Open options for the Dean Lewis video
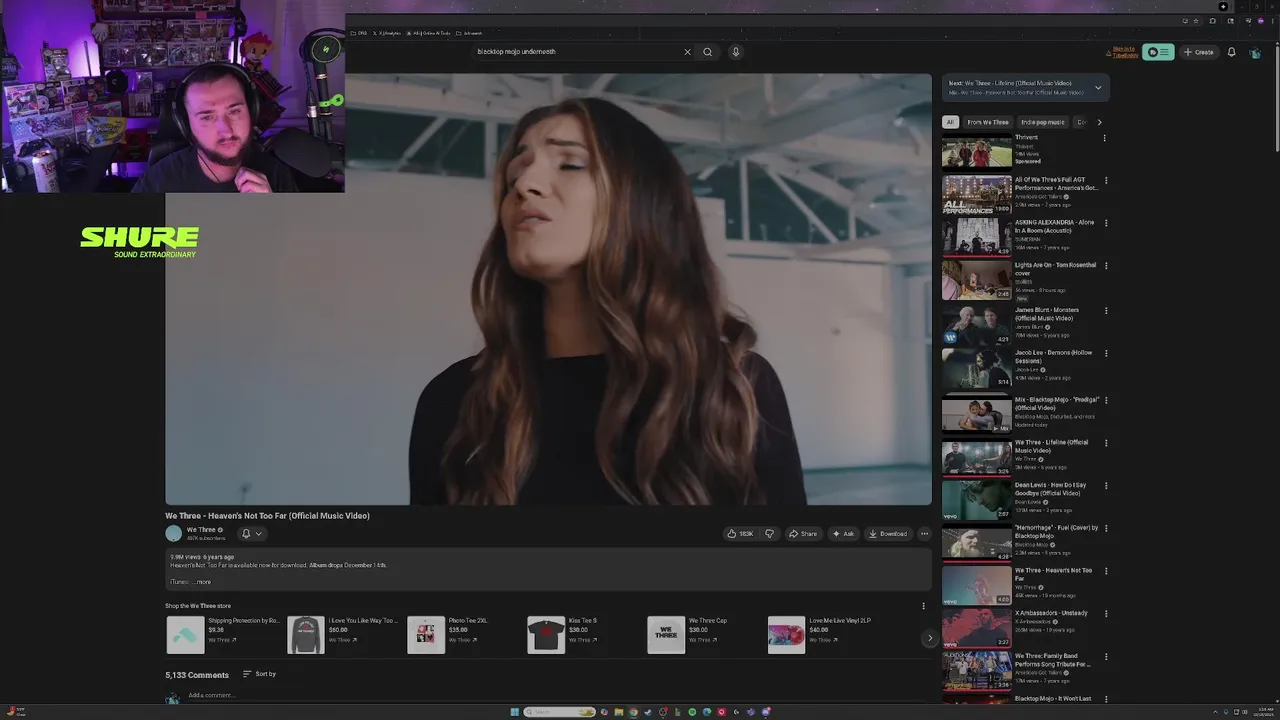This screenshot has height=720, width=1280. point(1106,486)
